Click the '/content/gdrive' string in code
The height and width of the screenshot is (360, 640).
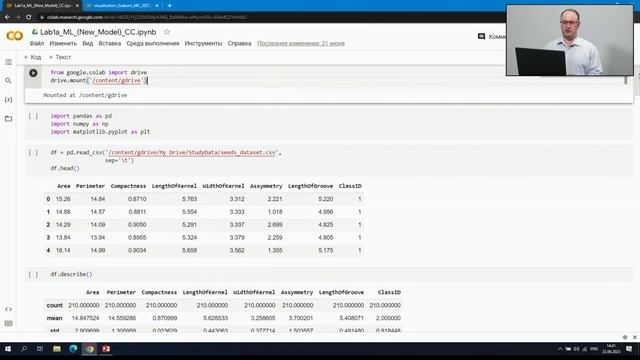117,80
